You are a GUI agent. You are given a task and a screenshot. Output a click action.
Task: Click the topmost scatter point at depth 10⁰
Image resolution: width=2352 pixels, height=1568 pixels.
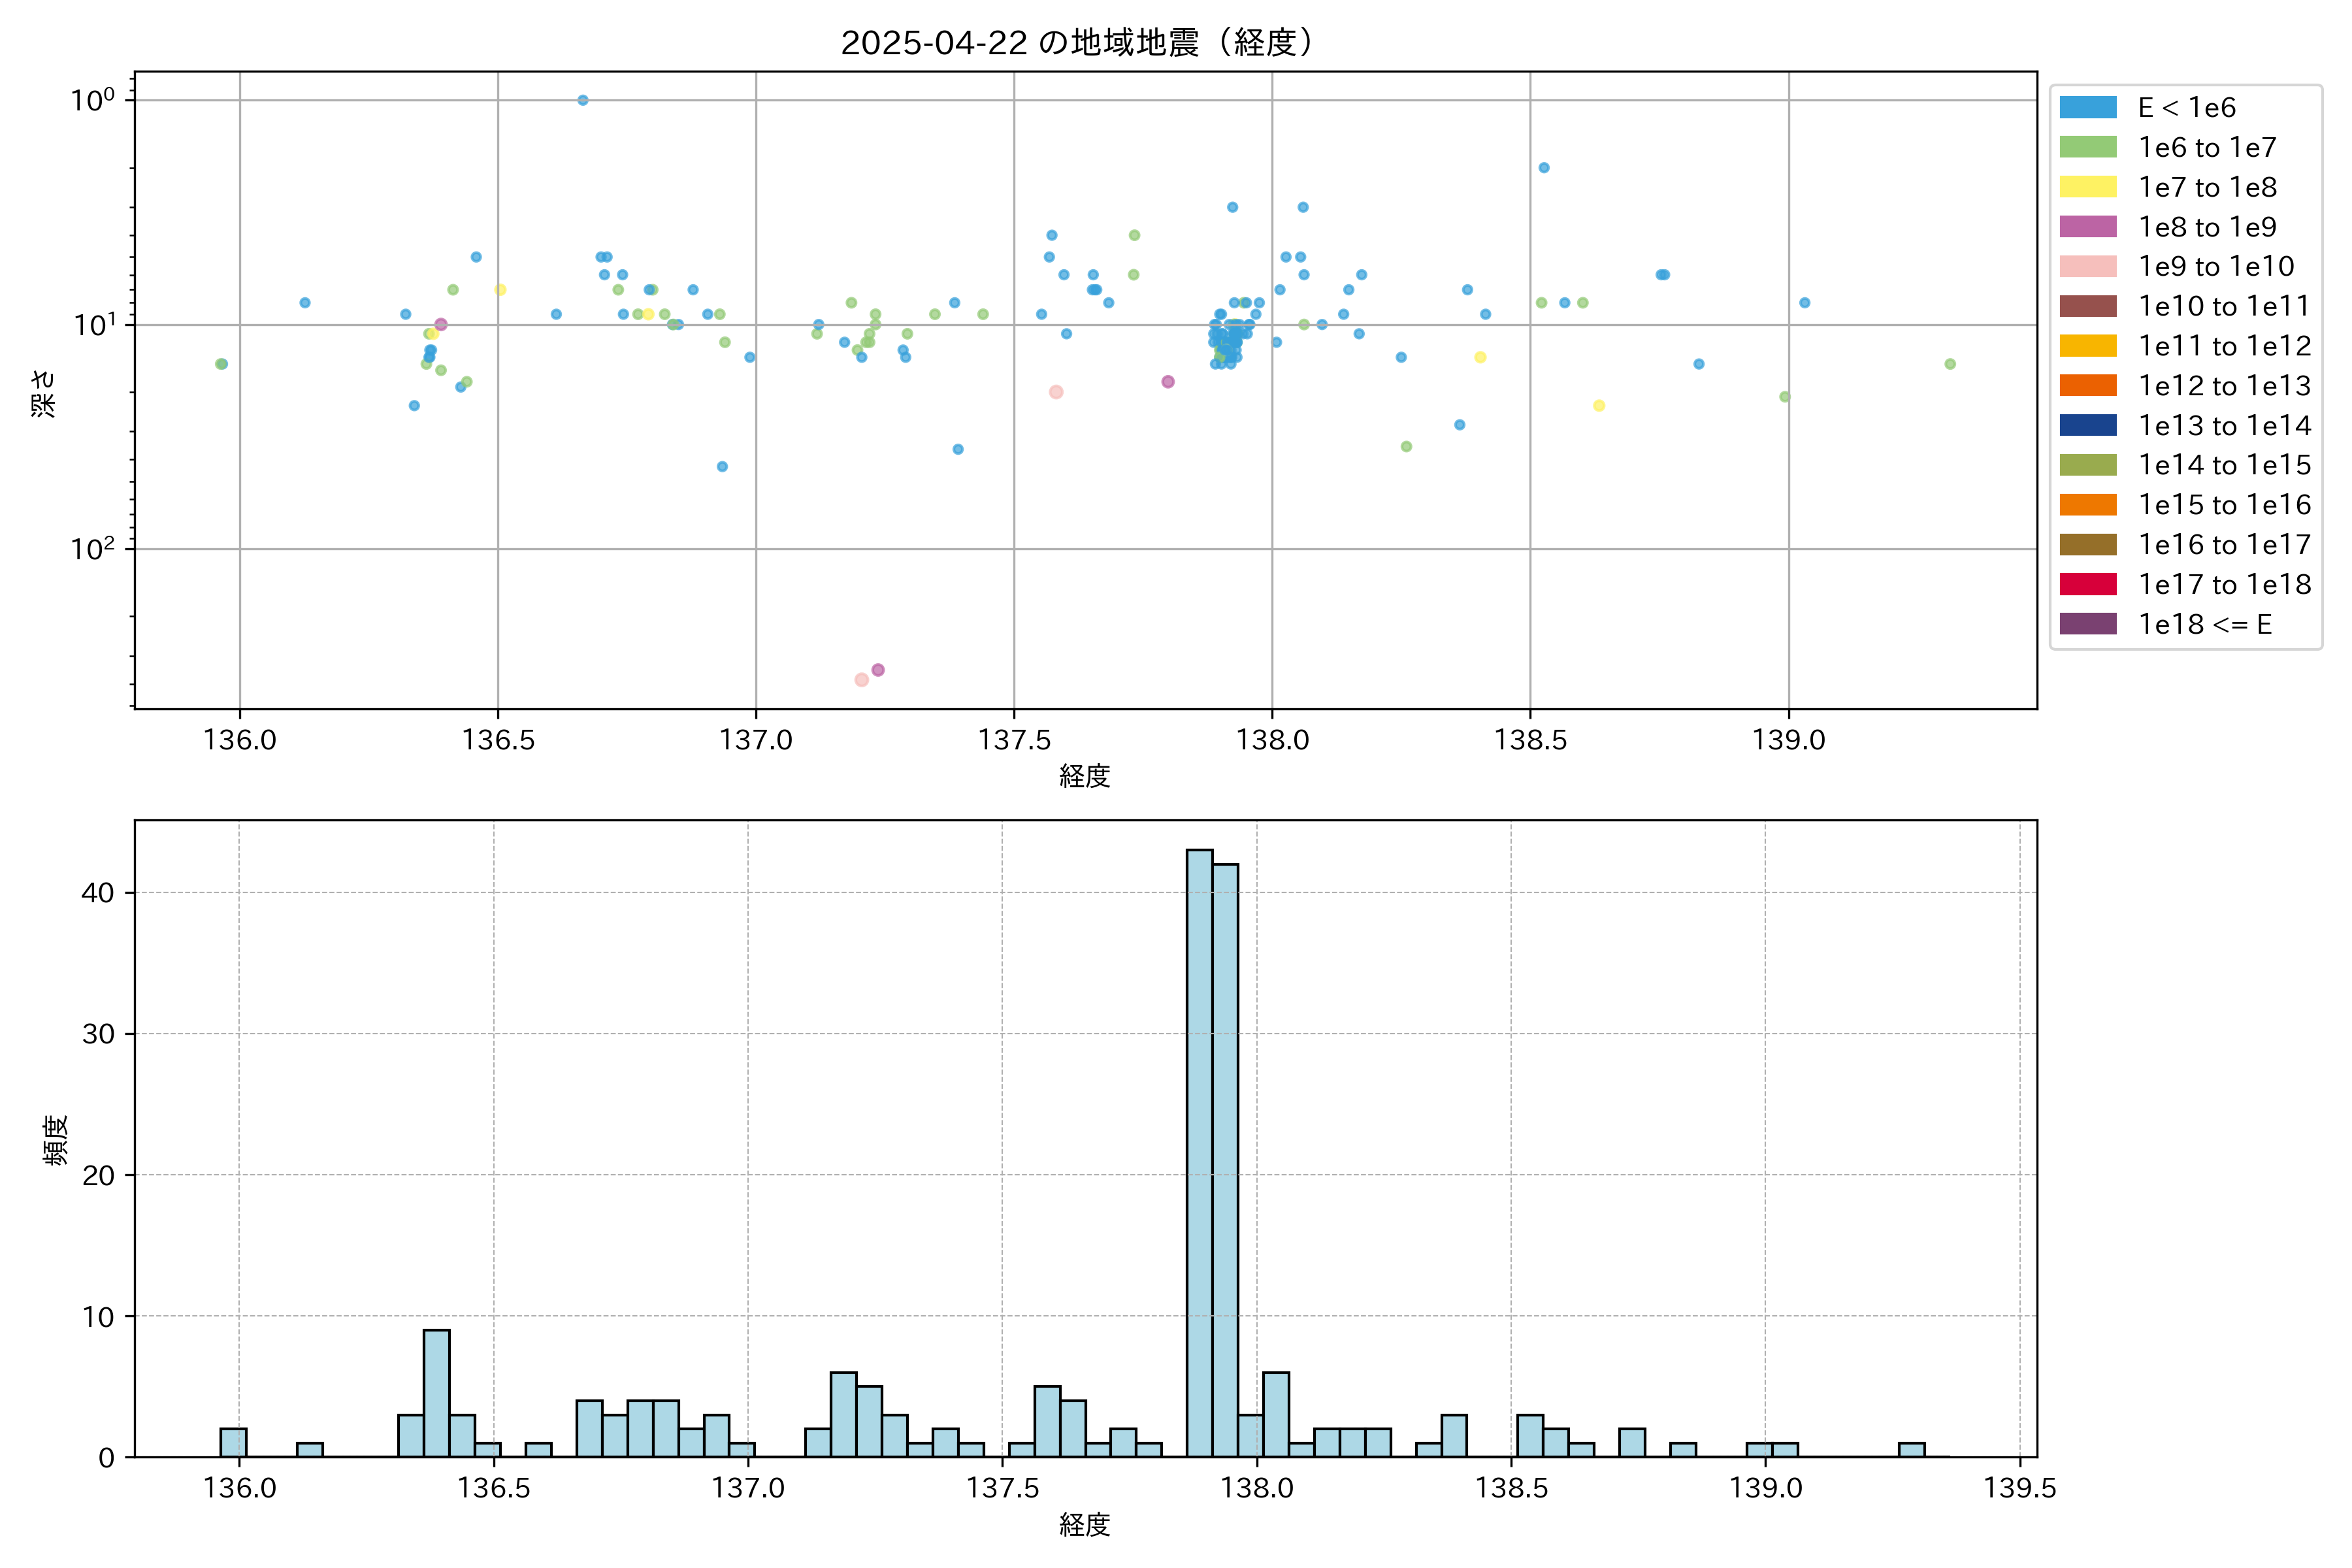(x=583, y=100)
